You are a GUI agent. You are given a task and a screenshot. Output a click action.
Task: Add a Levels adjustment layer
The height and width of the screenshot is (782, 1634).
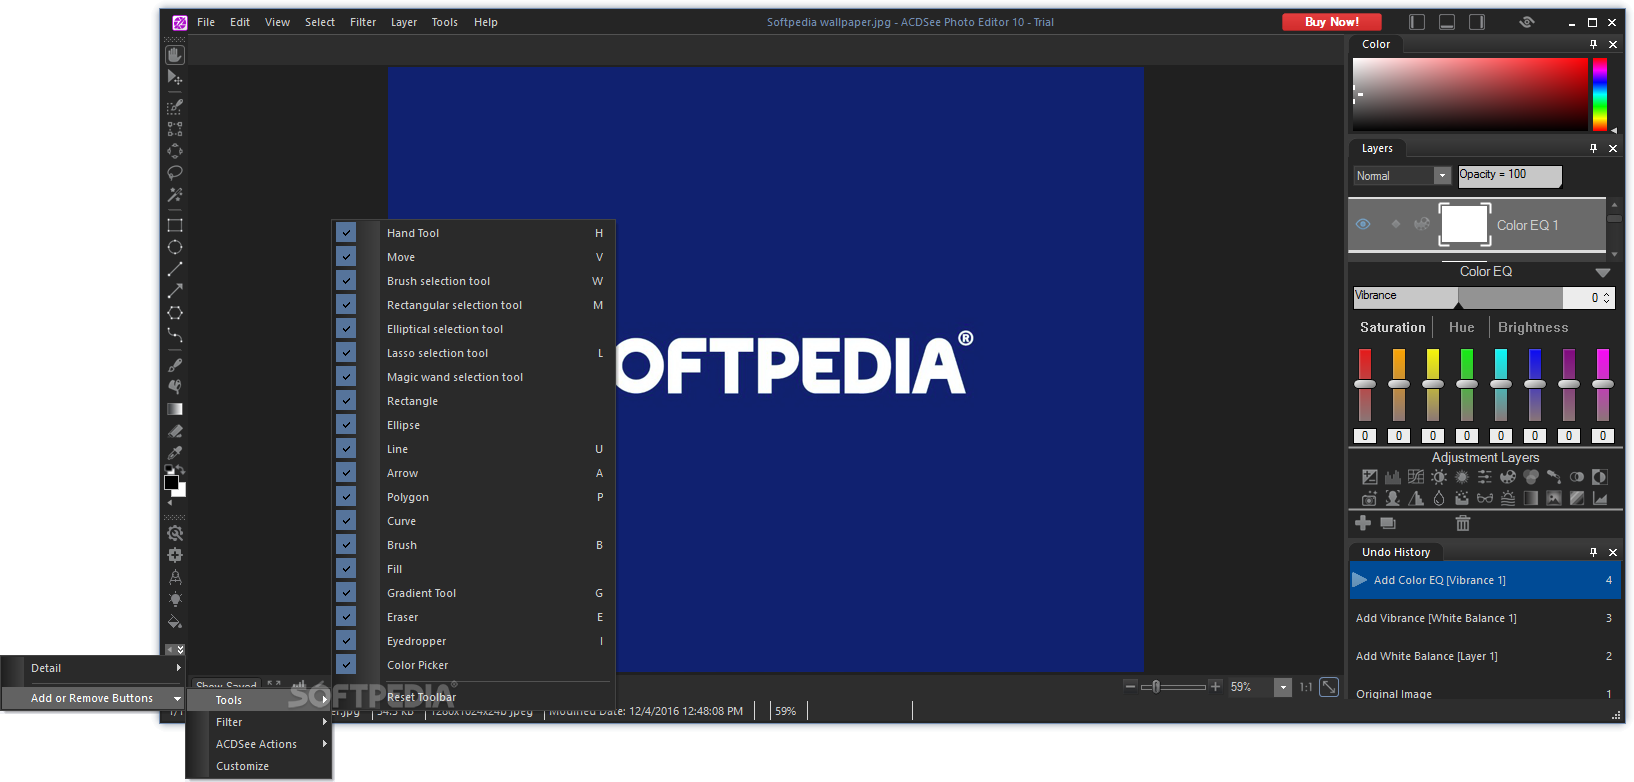tap(1393, 477)
